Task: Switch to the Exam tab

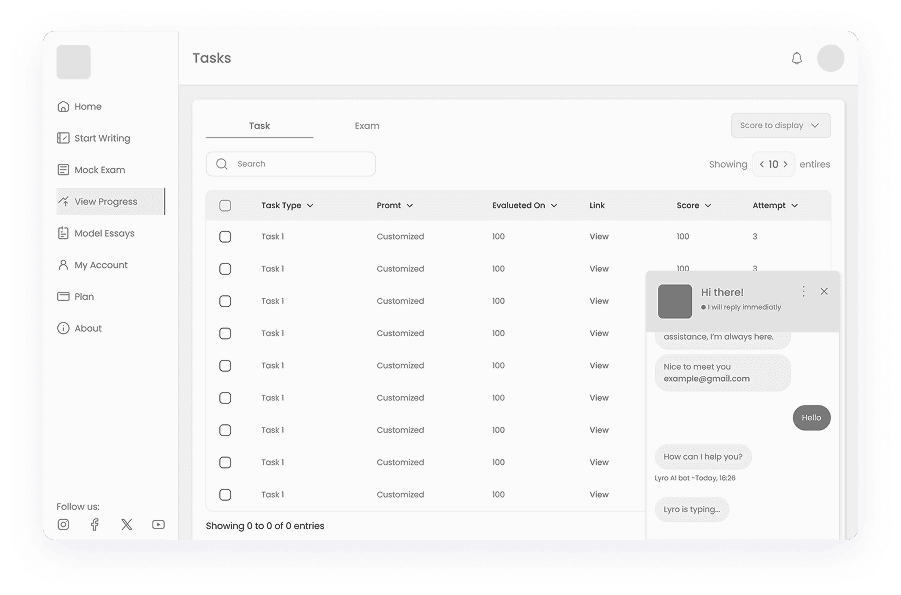Action: point(367,126)
